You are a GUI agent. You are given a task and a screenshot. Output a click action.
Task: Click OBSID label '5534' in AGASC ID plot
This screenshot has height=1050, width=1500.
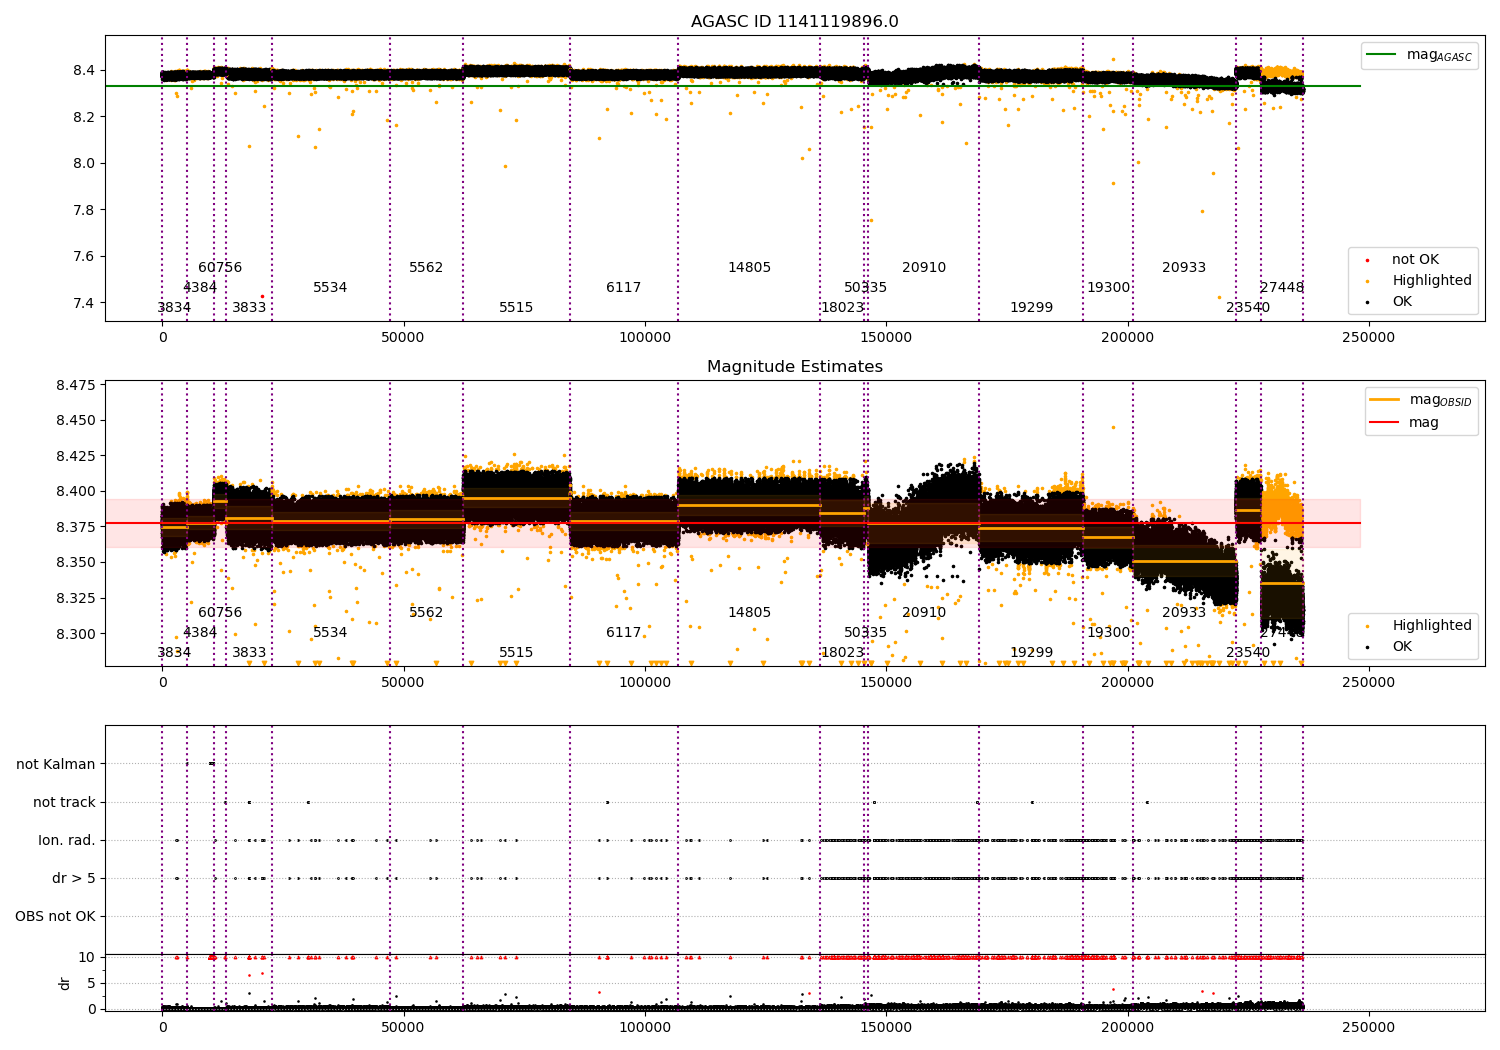coord(330,288)
